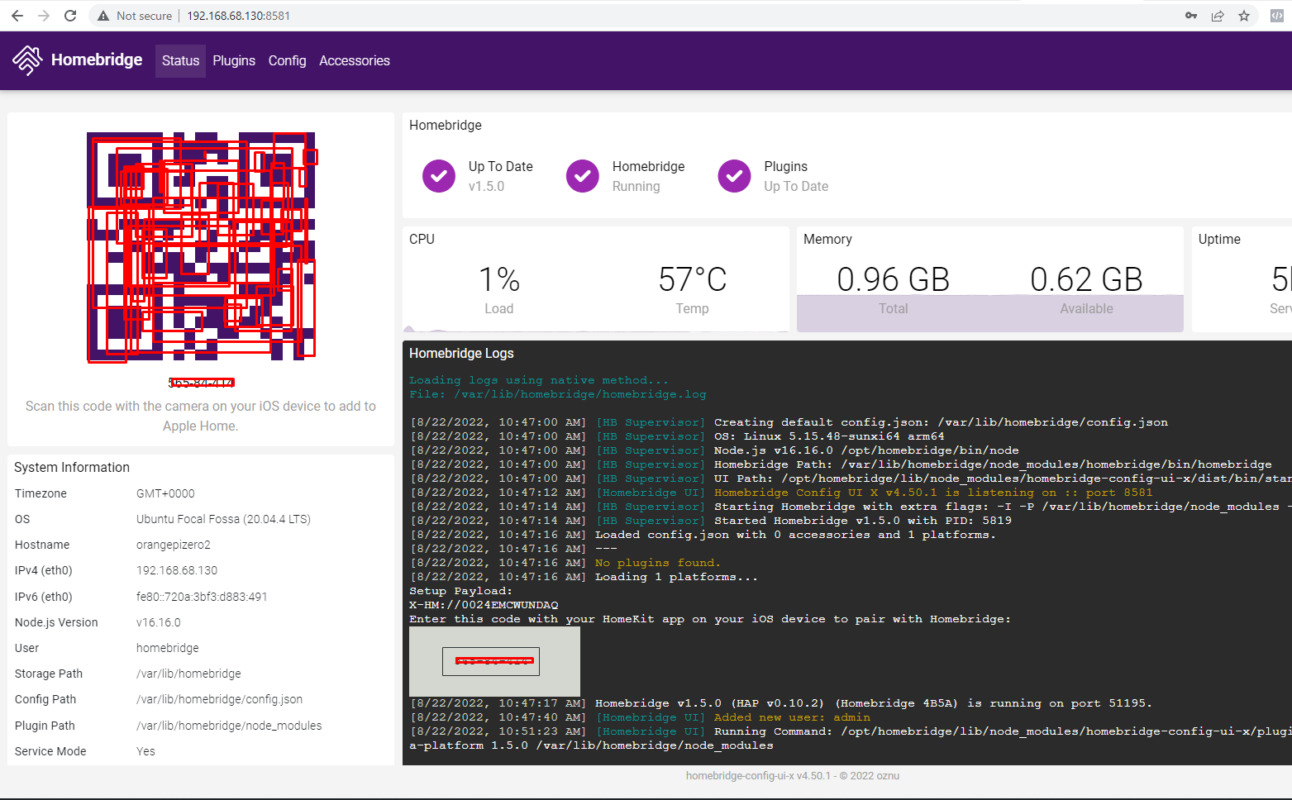Viewport: 1292px width, 800px height.
Task: Select the Storage Path value /var/lib/homebridge
Action: click(189, 674)
